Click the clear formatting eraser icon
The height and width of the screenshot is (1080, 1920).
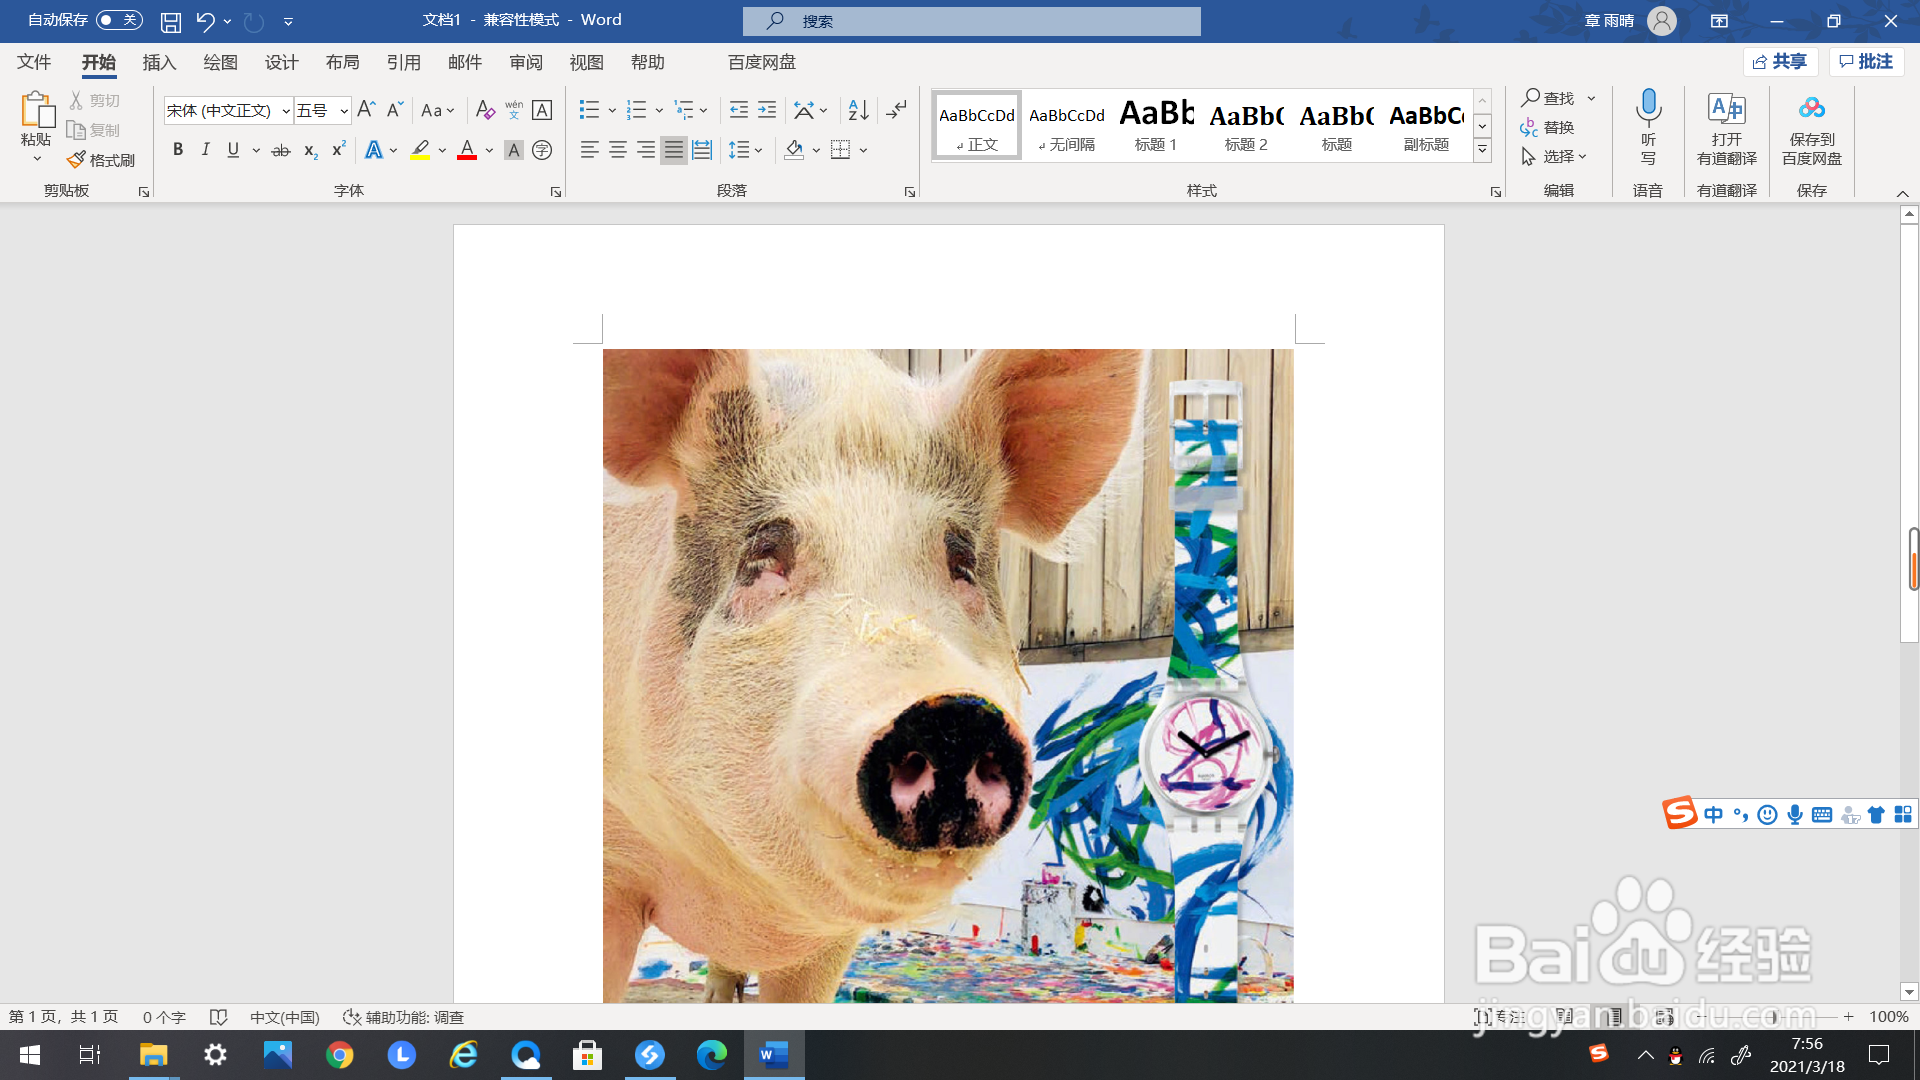tap(485, 110)
